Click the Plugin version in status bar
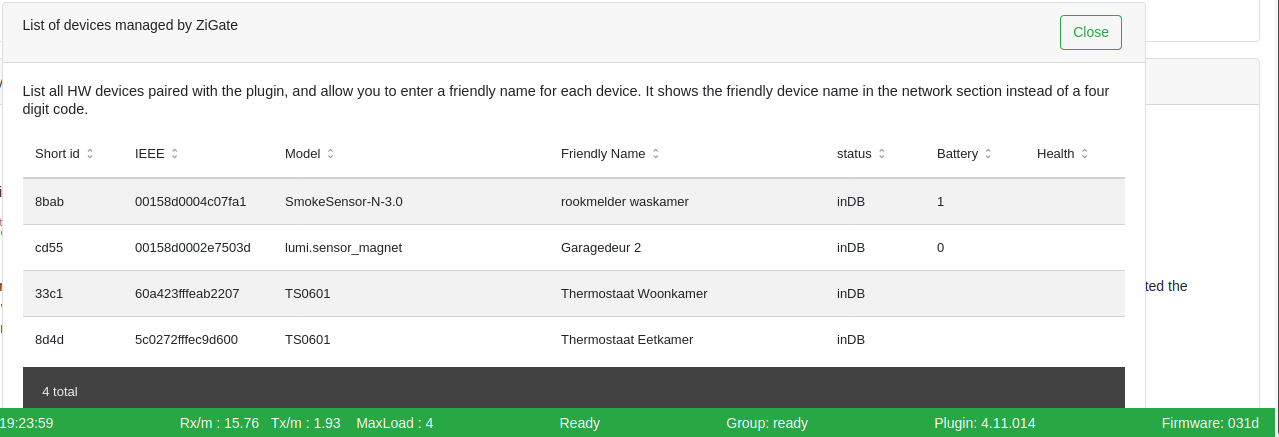Viewport: 1279px width, 437px height. coord(984,423)
